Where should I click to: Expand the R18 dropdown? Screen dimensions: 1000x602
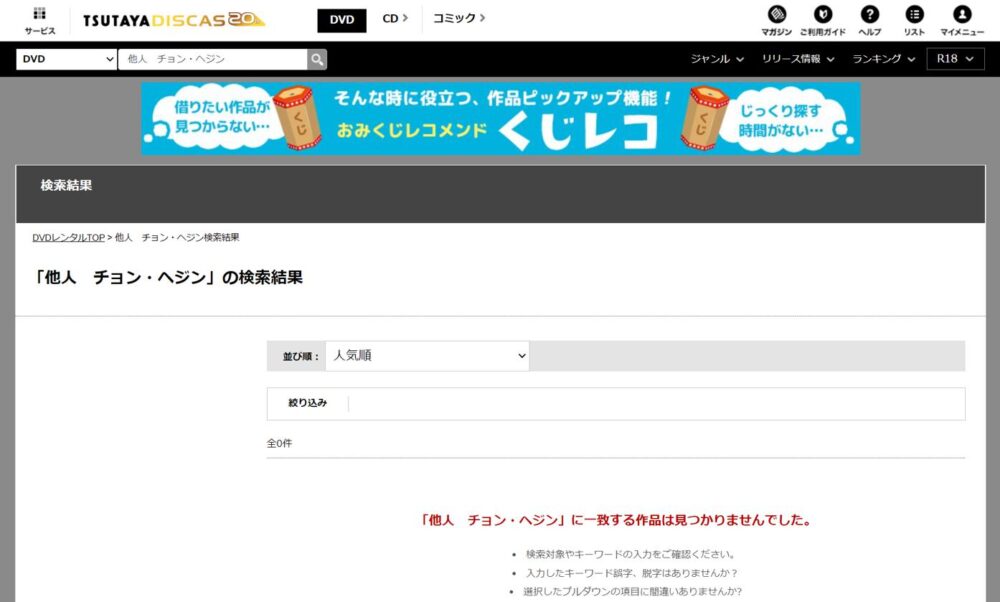coord(955,58)
